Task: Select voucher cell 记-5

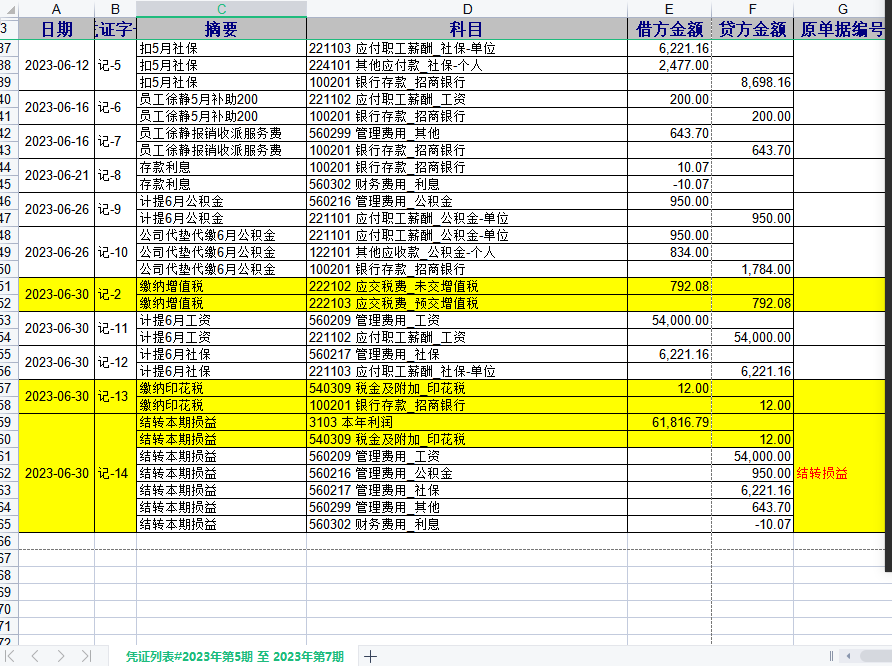Action: (115, 65)
